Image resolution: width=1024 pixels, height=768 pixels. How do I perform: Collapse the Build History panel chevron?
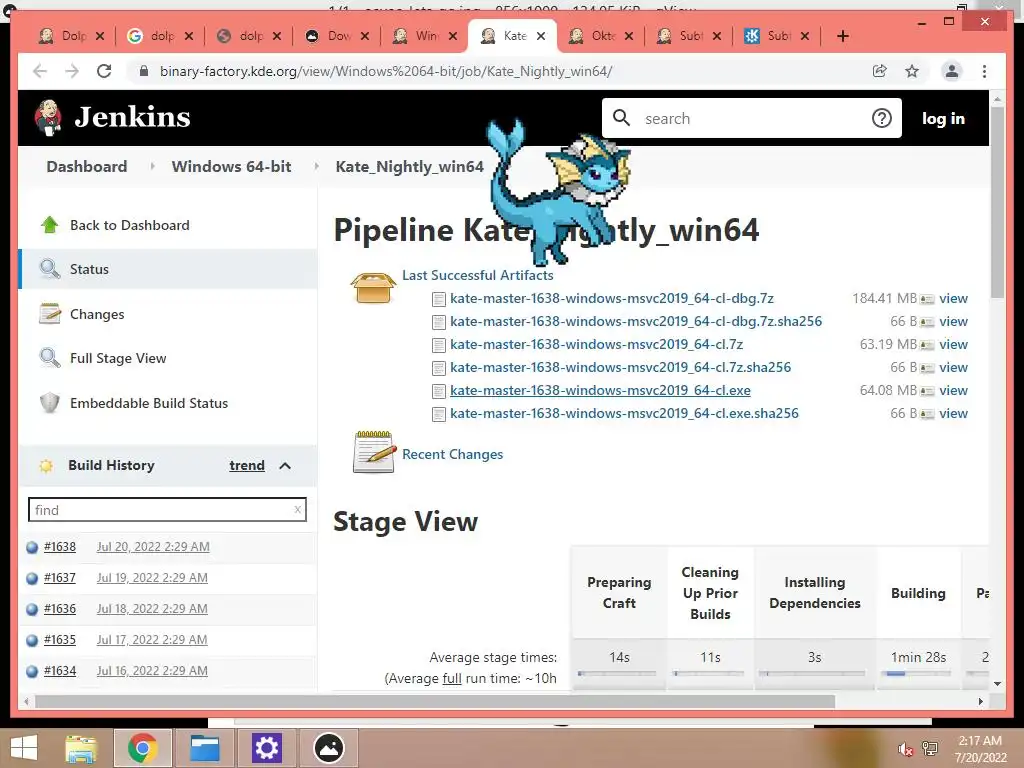coord(285,466)
